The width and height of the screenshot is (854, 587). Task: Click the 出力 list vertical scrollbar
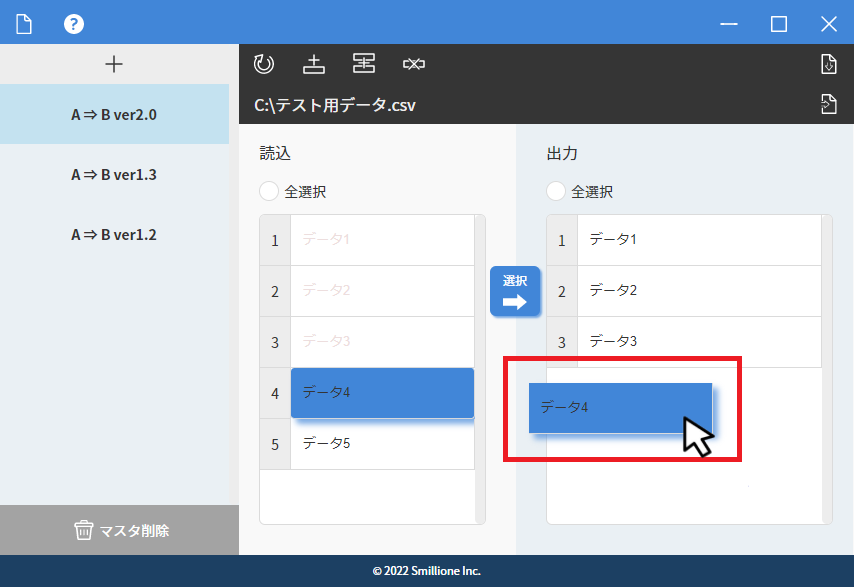[x=827, y=368]
